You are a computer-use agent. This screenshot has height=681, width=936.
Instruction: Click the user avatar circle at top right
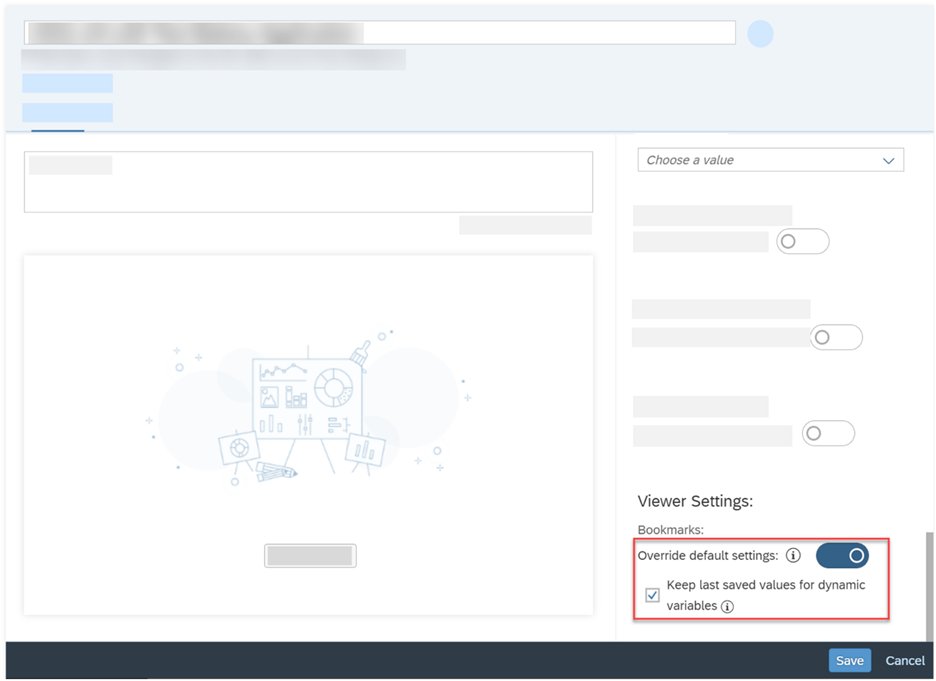click(x=761, y=33)
